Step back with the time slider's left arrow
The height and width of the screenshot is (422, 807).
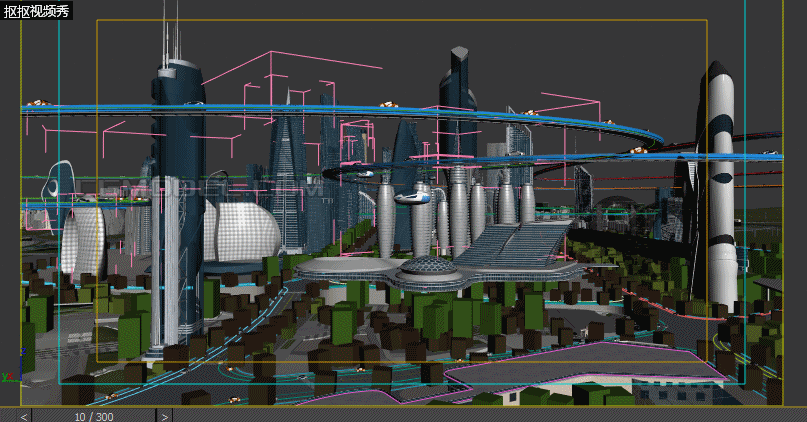[x=24, y=416]
